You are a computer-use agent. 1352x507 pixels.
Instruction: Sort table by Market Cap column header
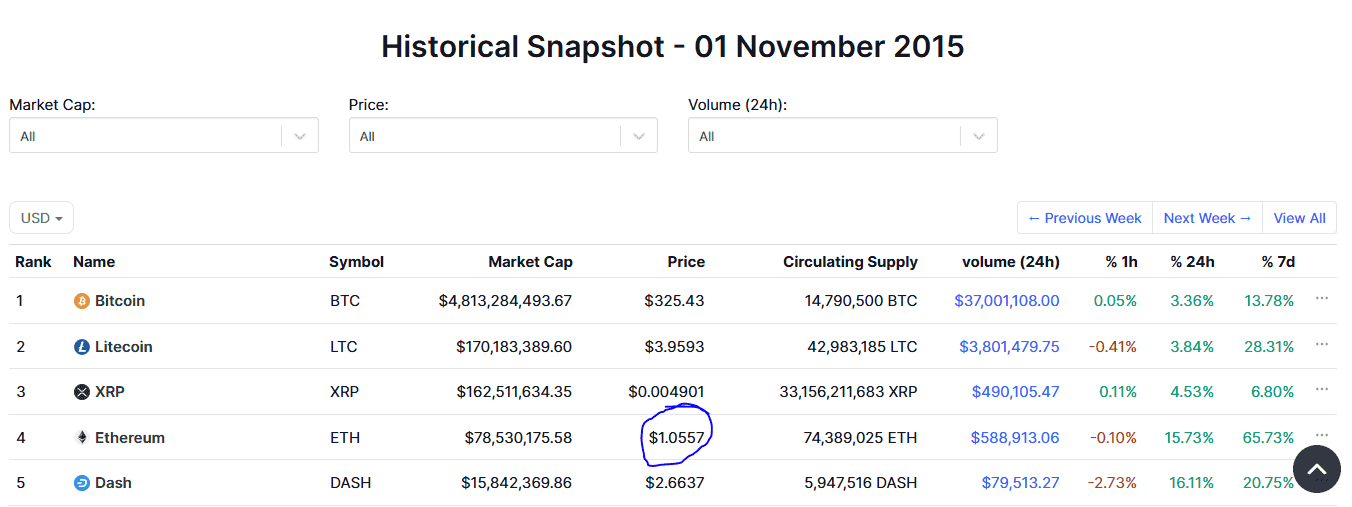(530, 262)
